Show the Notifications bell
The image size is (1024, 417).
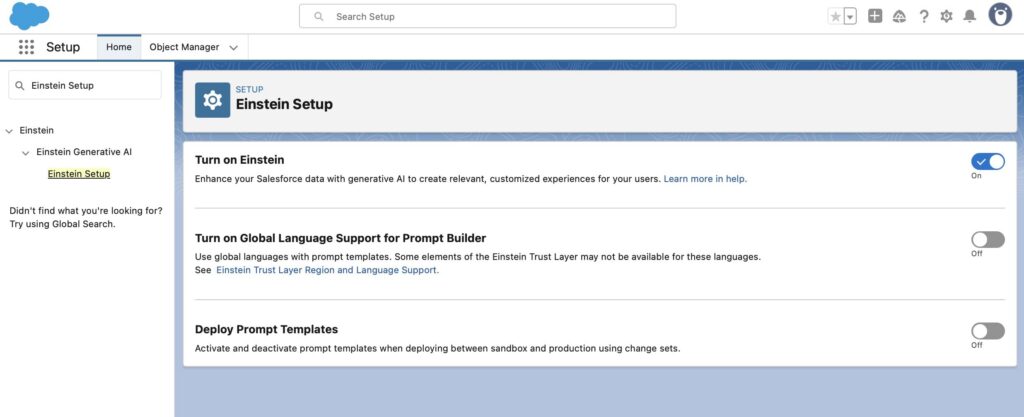click(970, 16)
